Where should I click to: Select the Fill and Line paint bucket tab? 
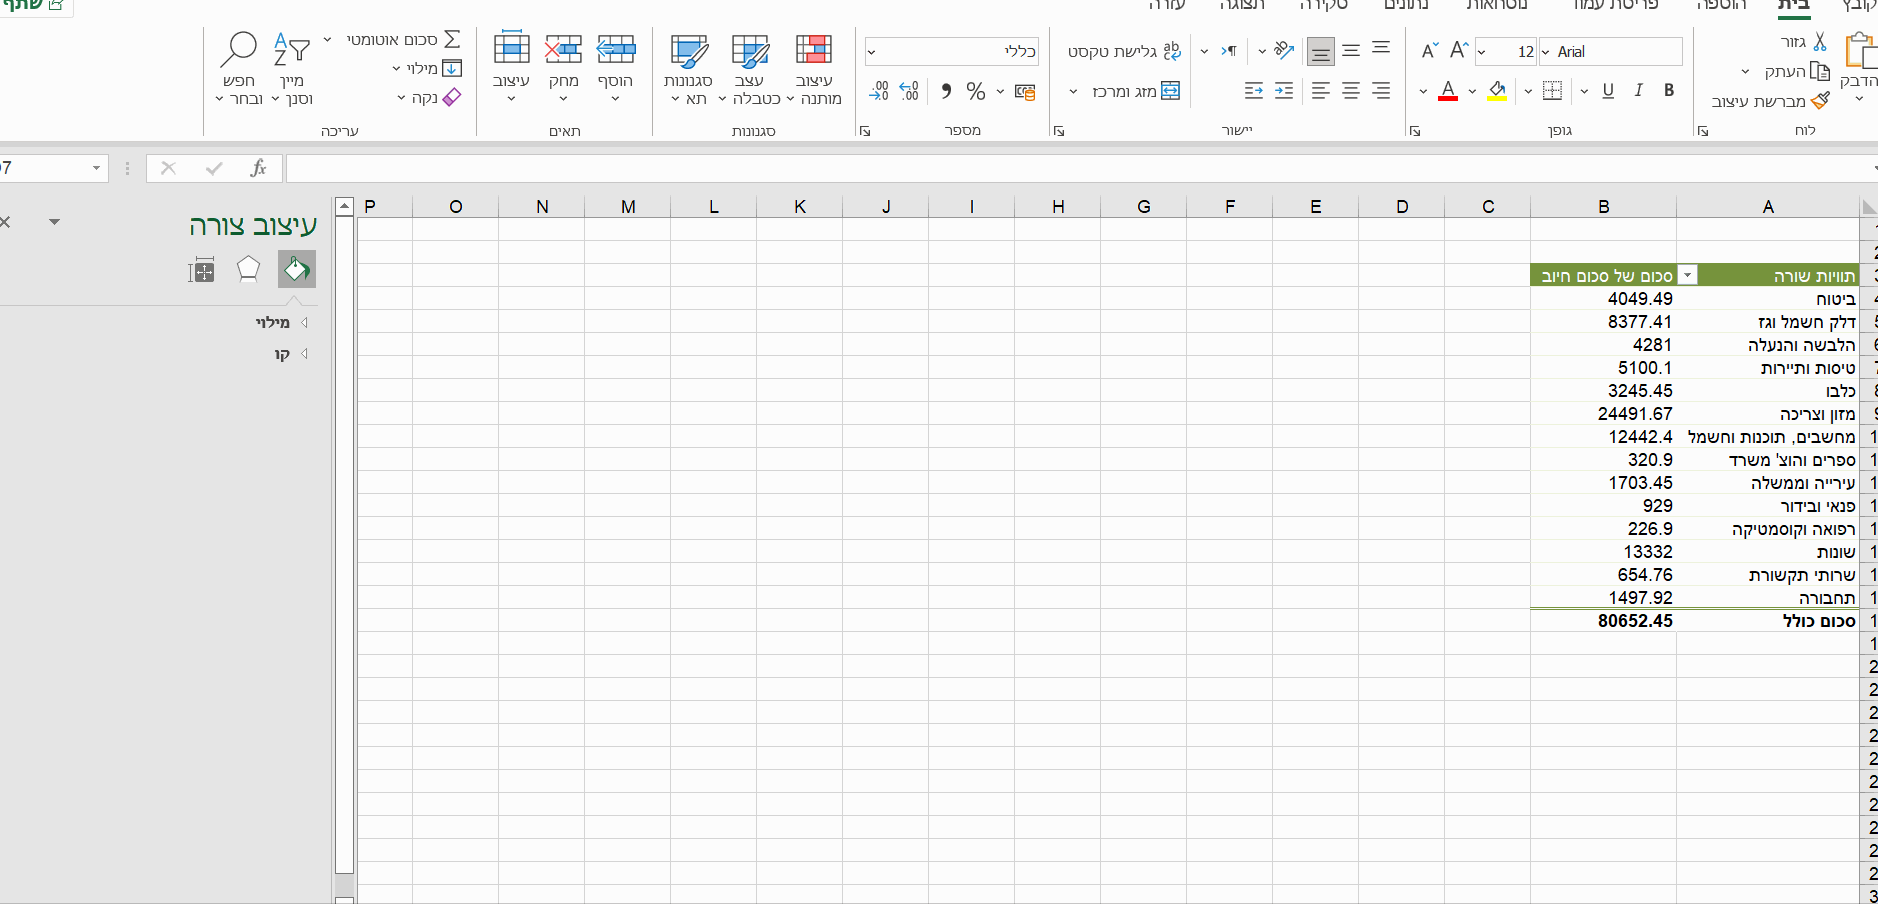coord(297,269)
